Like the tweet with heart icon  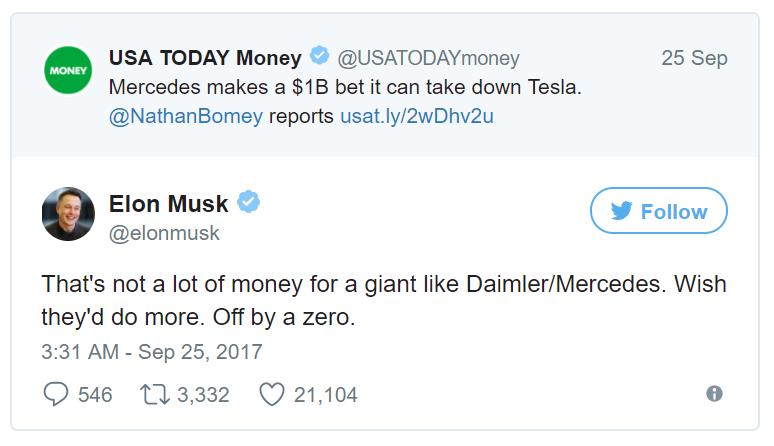pos(272,394)
